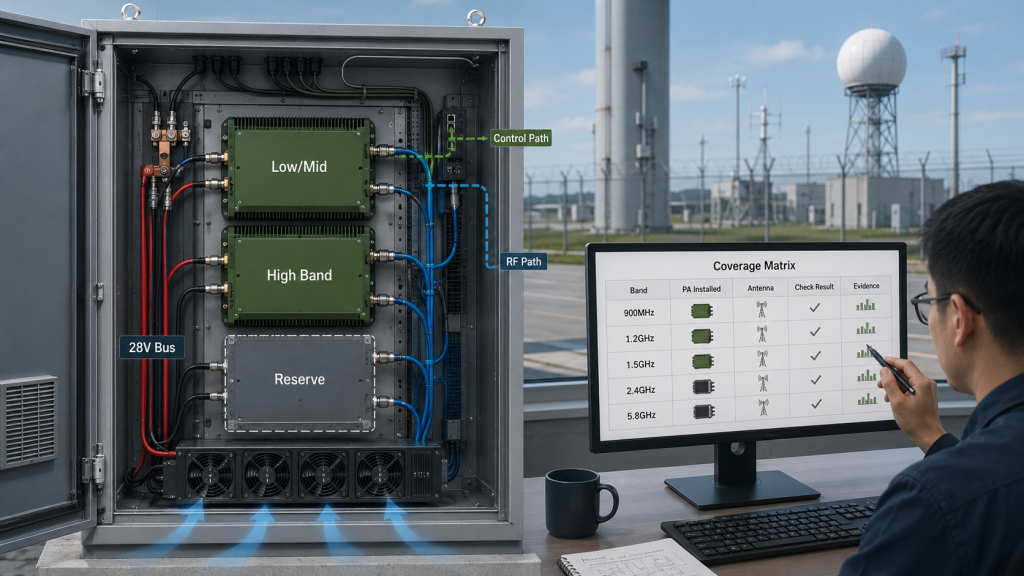Click the antenna tower icon for 1.2GHz
This screenshot has width=1024, height=576.
click(762, 334)
